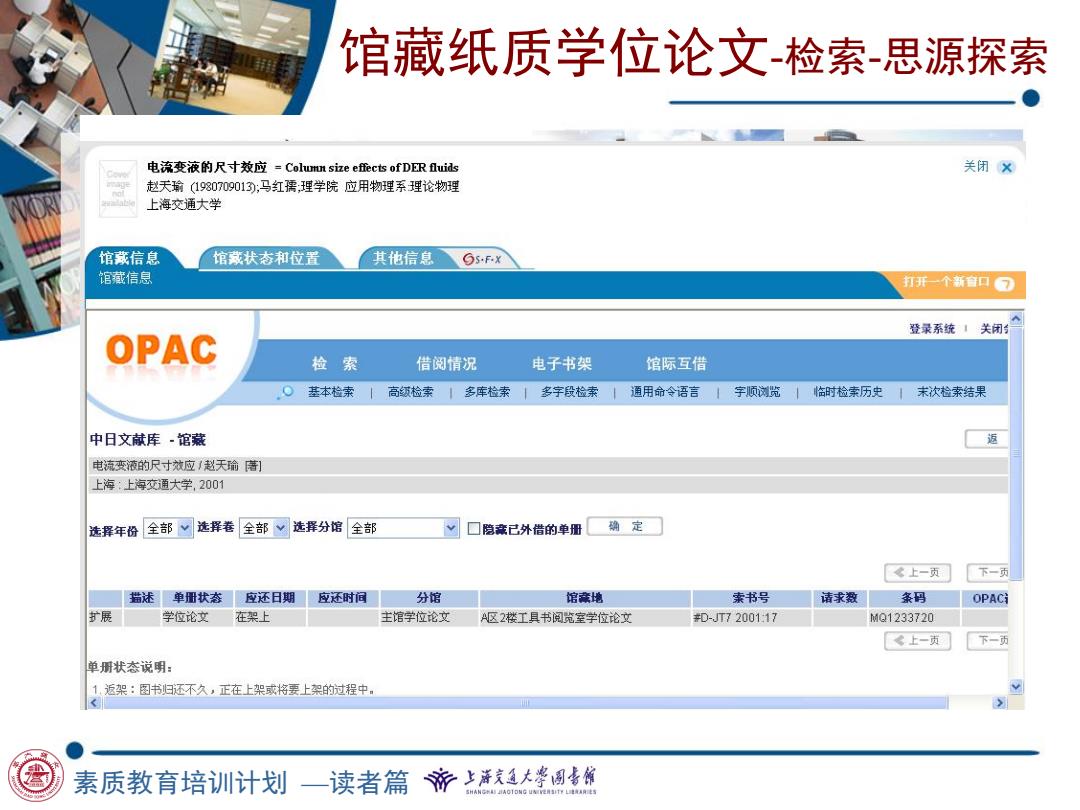1080x810 pixels.
Task: Click the 扩展 link in the table row
Action: pos(101,617)
